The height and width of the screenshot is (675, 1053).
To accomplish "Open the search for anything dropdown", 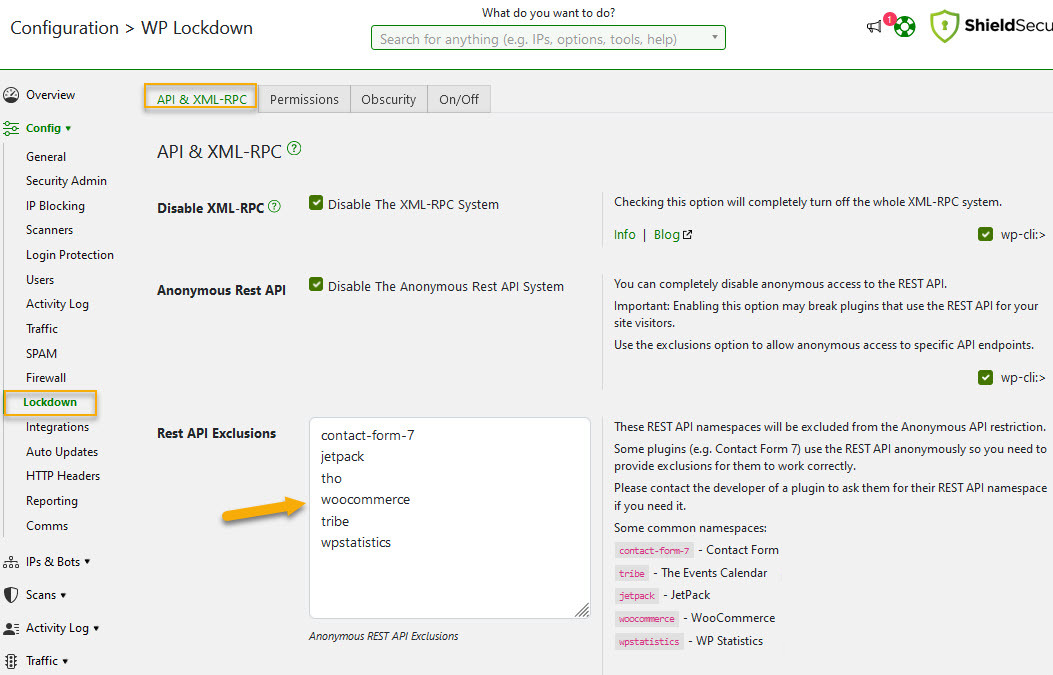I will pyautogui.click(x=548, y=39).
